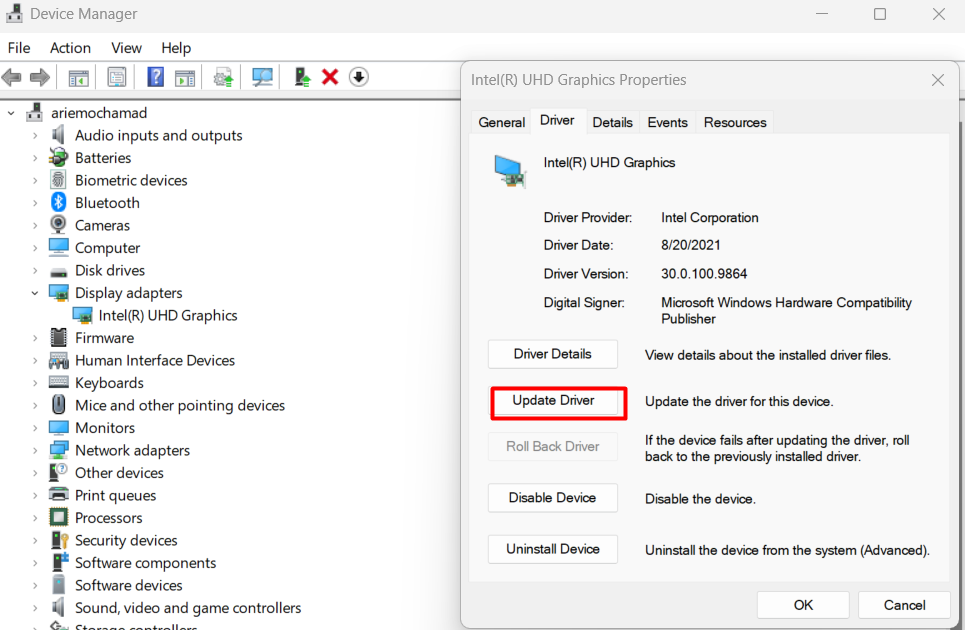Expand the Other devices category

click(x=35, y=473)
